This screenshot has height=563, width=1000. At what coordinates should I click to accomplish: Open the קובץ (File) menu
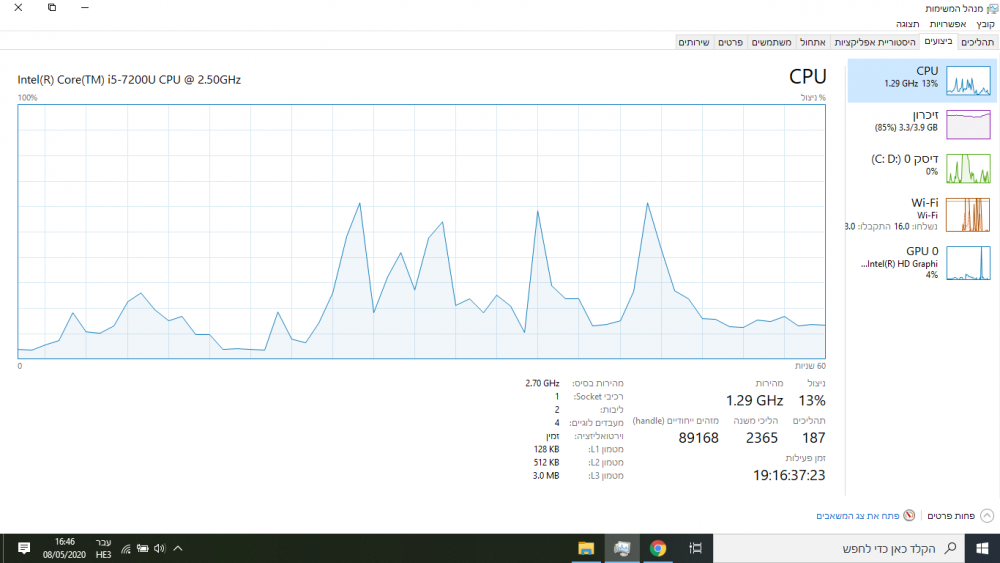(985, 24)
